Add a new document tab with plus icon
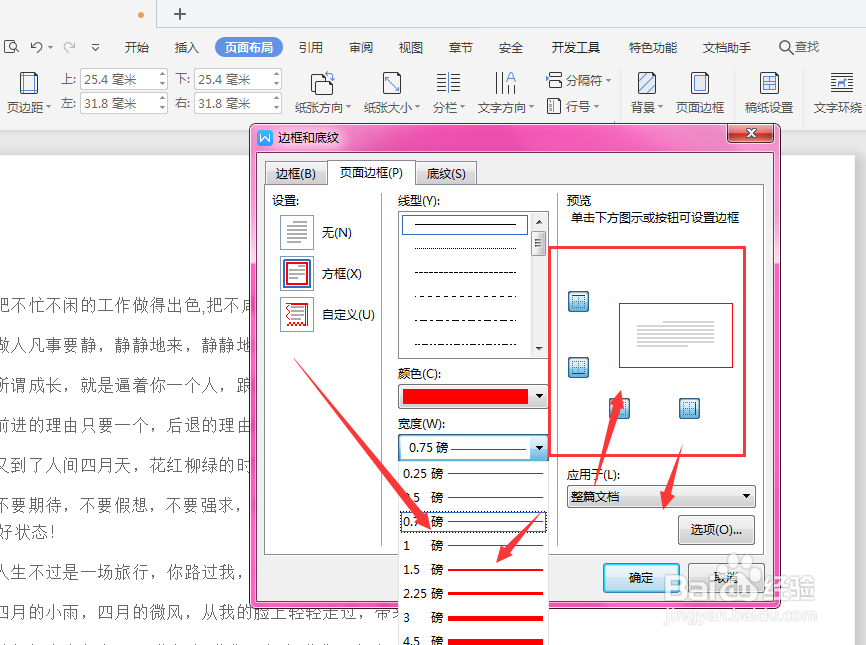The height and width of the screenshot is (645, 866). coord(179,14)
